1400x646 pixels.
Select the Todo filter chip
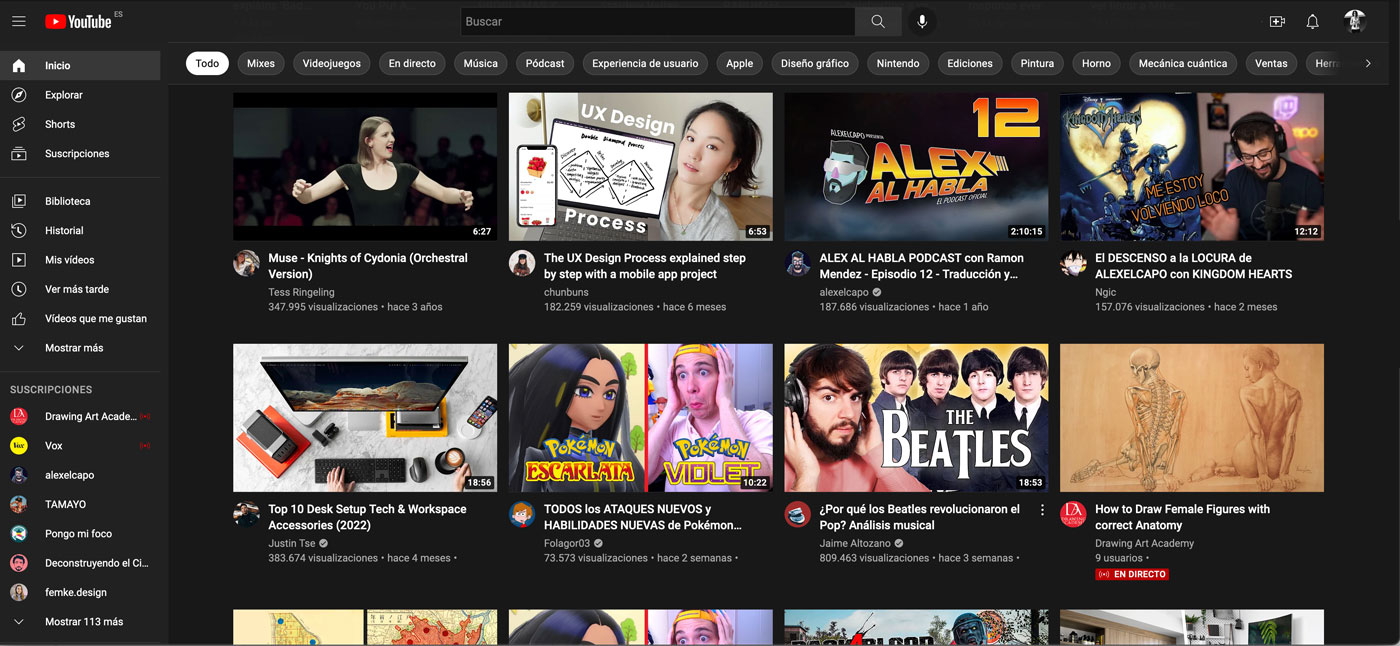(207, 63)
